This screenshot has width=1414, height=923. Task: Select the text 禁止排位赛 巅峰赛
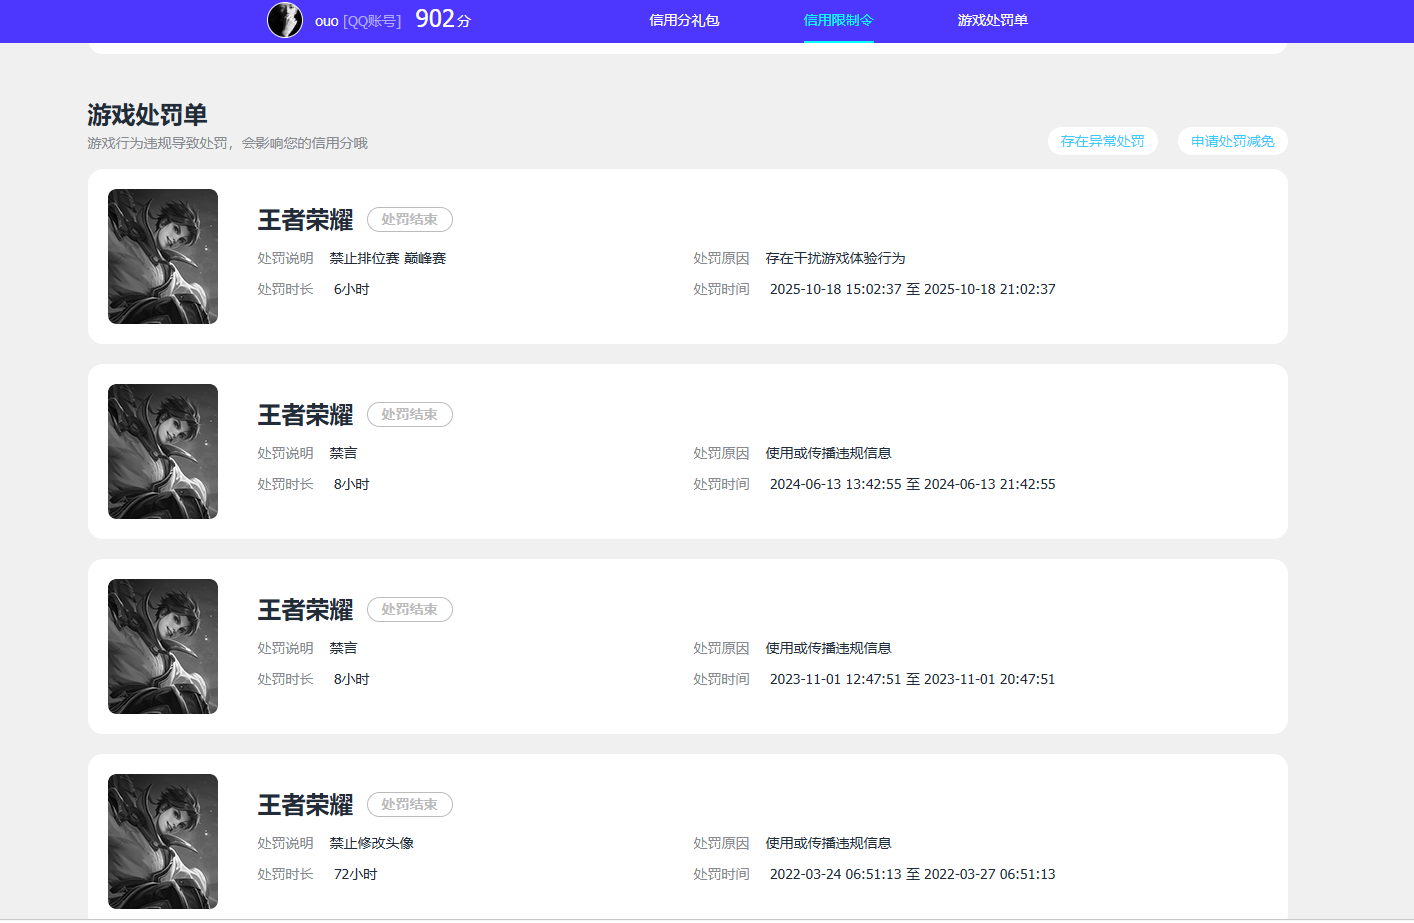(x=388, y=258)
